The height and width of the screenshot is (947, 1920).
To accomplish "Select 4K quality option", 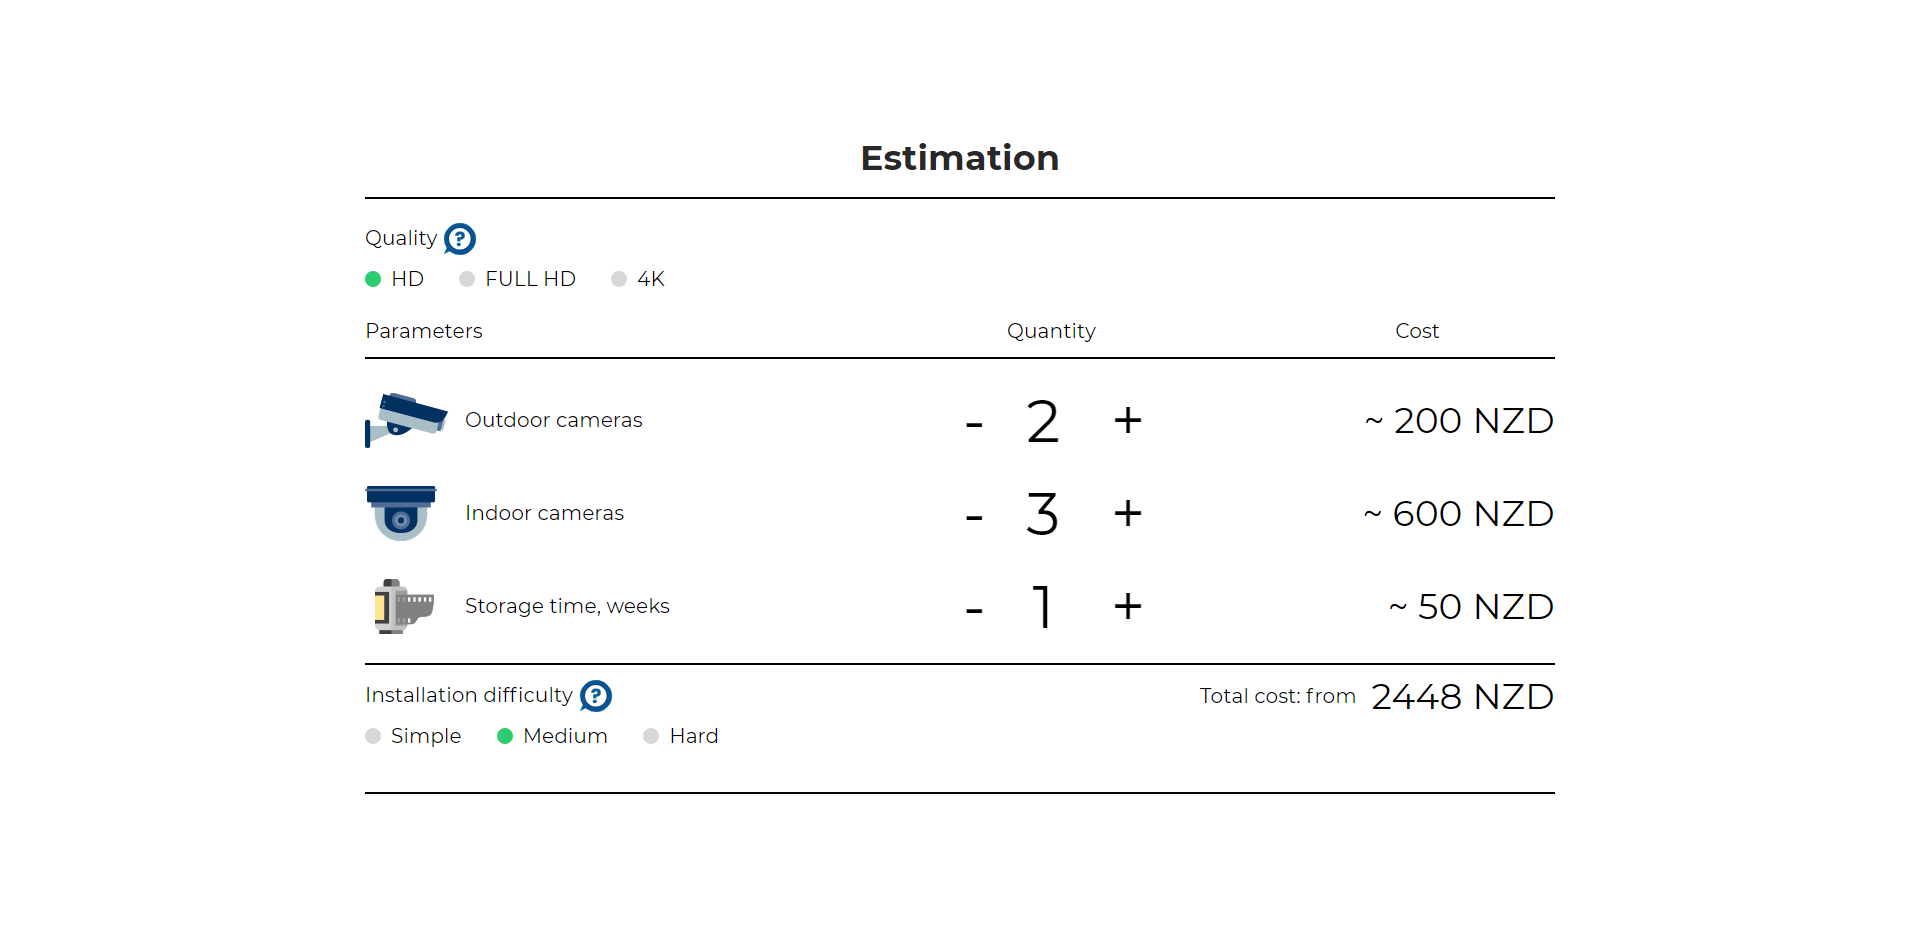I will [x=619, y=279].
